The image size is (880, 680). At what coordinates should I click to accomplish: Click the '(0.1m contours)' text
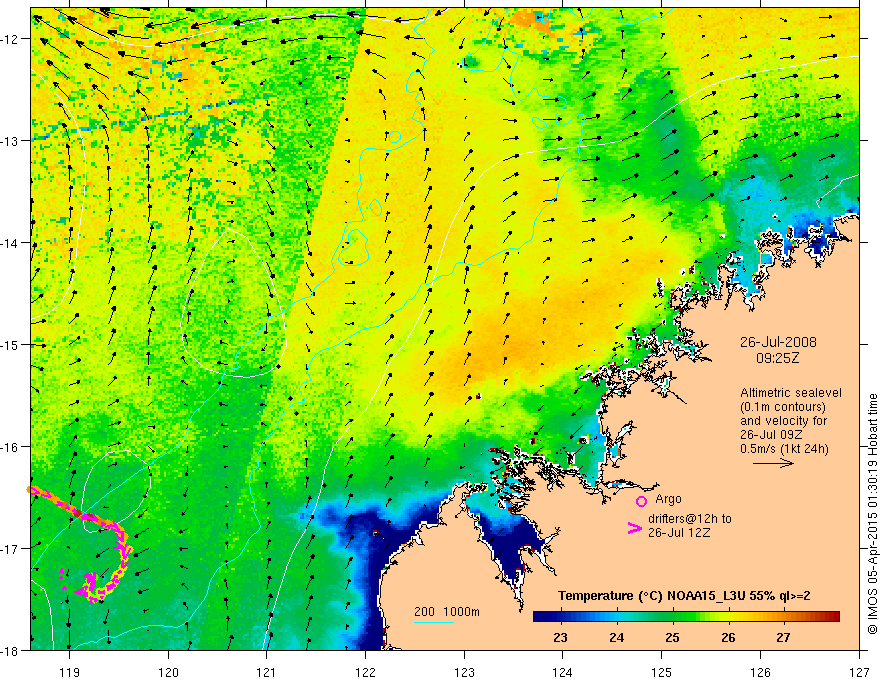[x=783, y=407]
